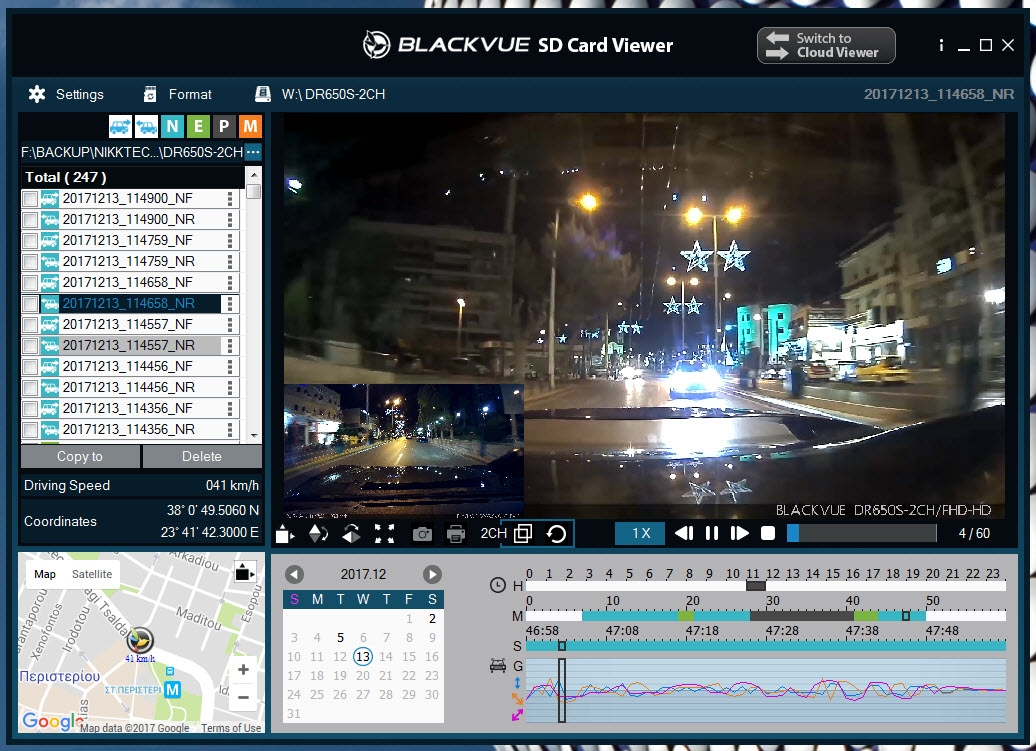This screenshot has width=1036, height=751.
Task: Open options menu for 20171213_114900_NR
Action: (230, 219)
